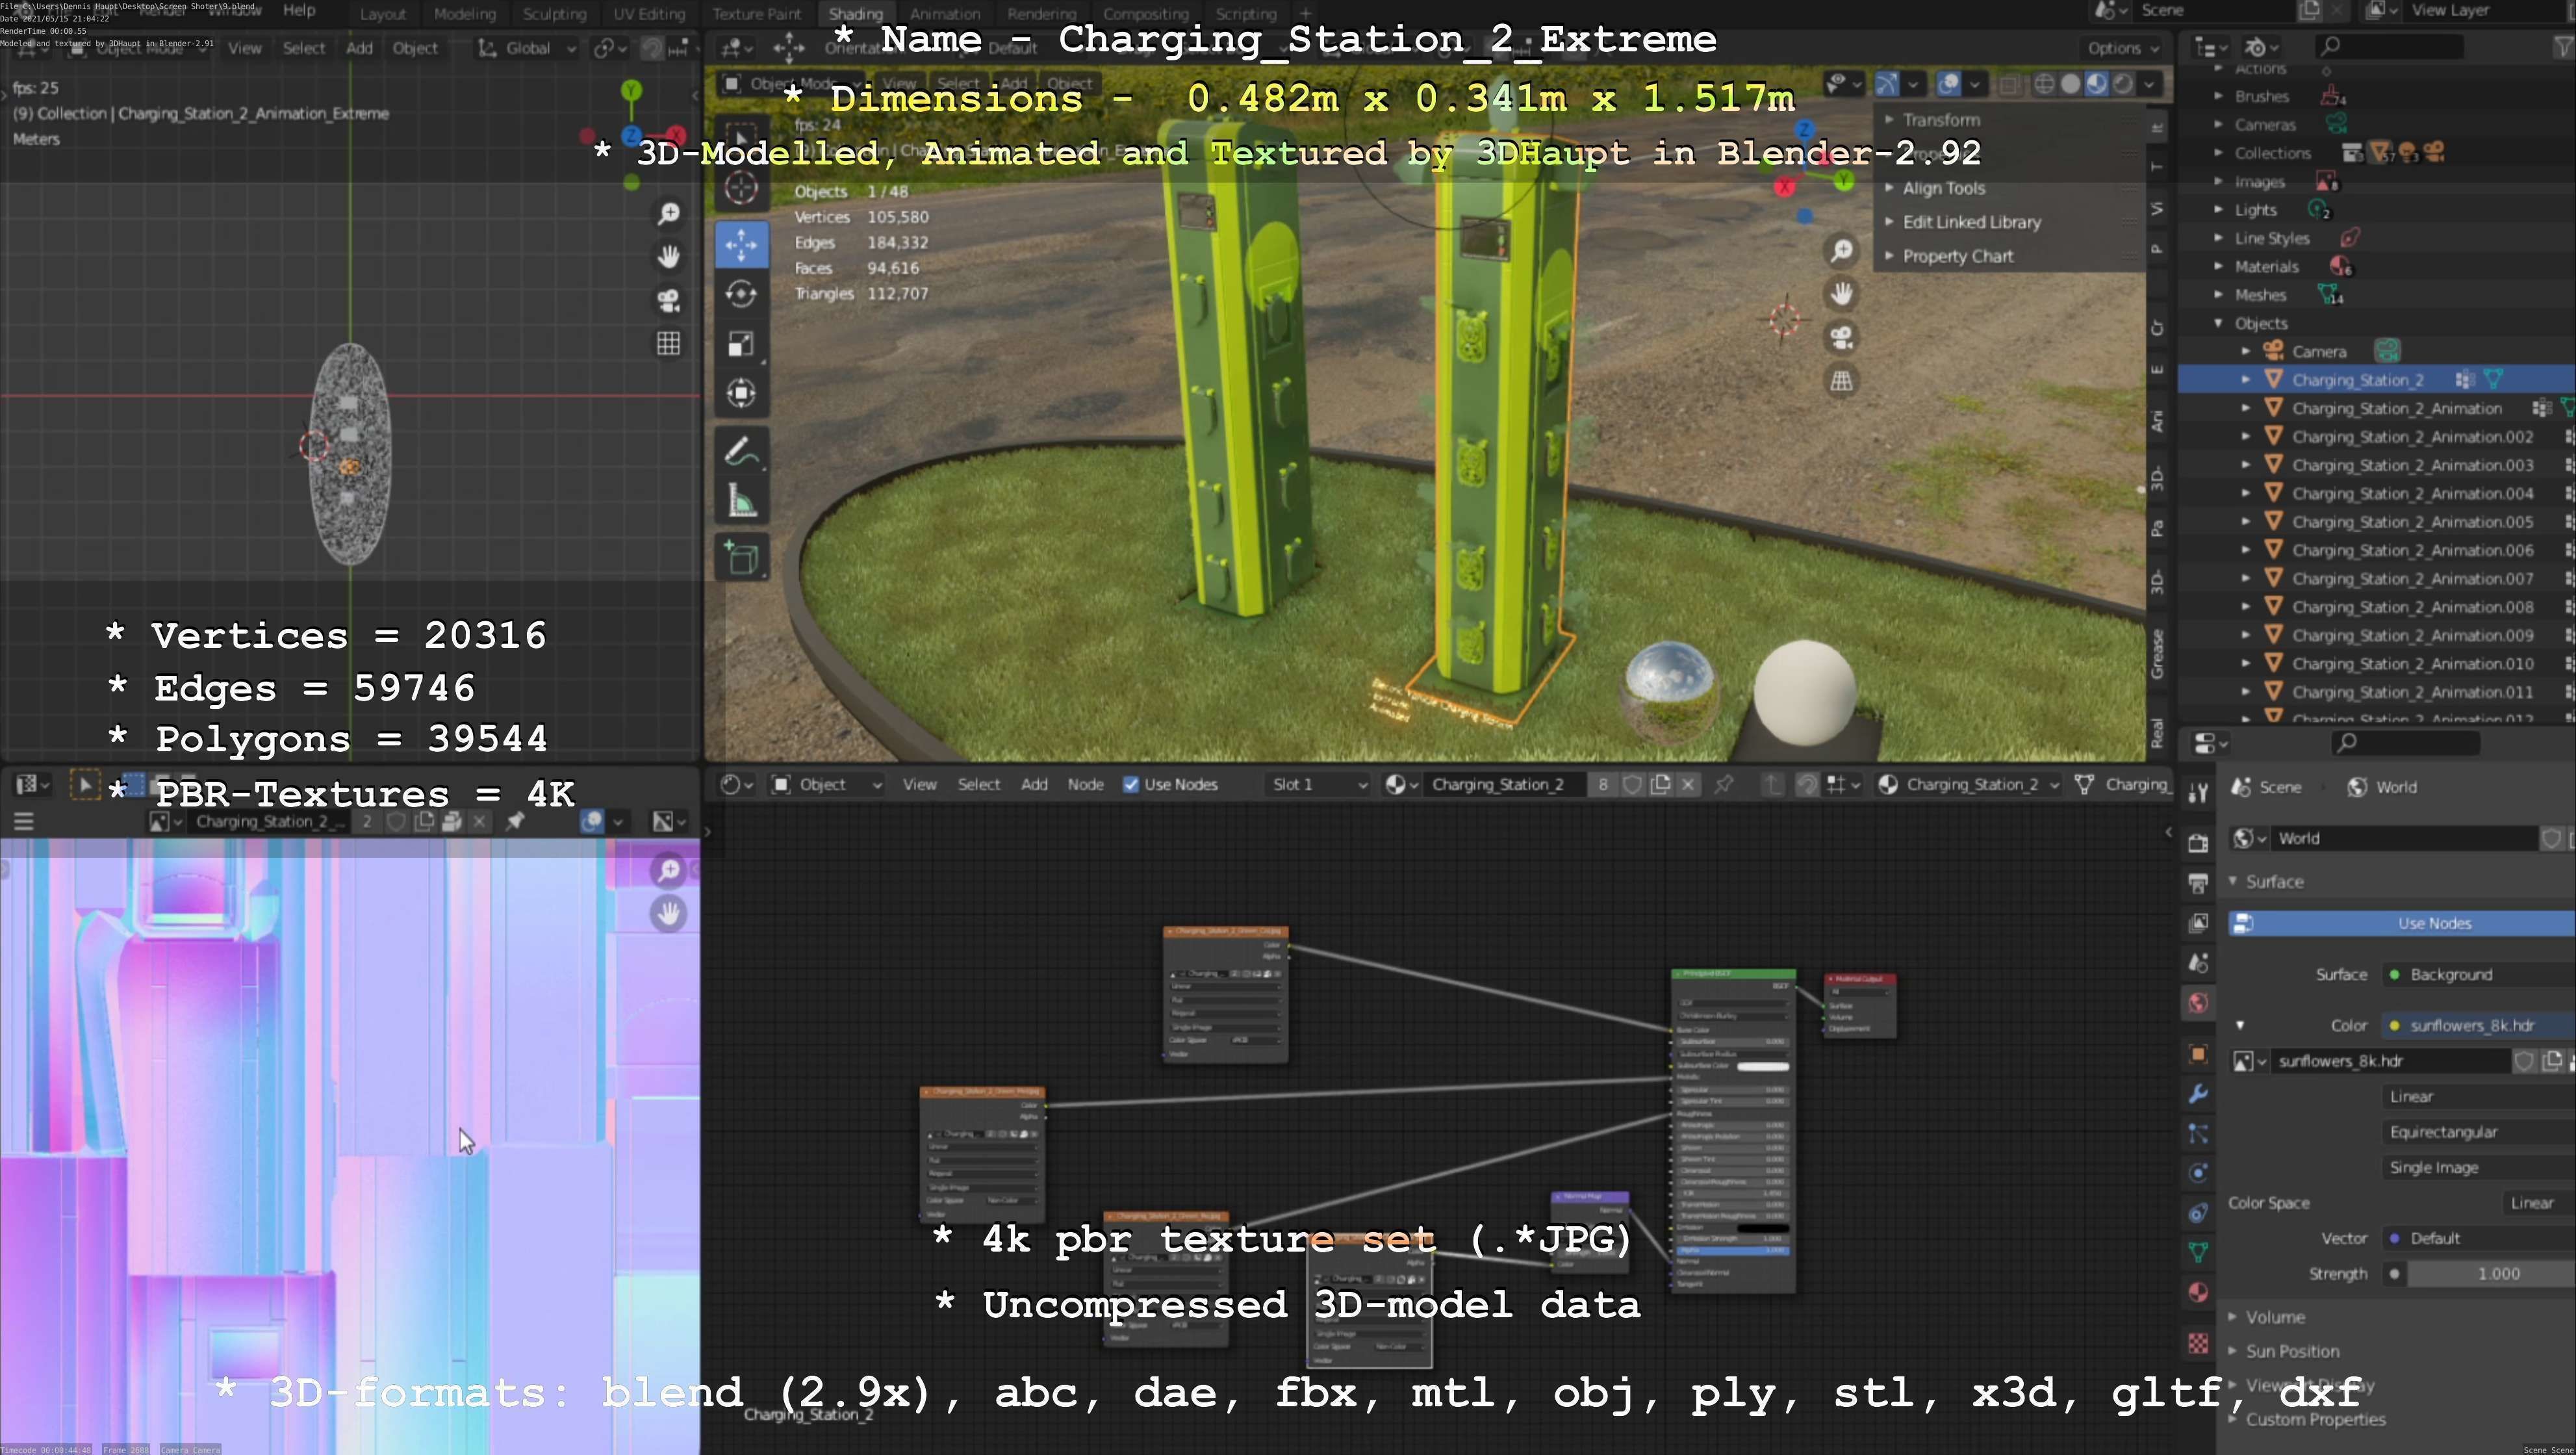Open the Node menu in node editor
2576x1455 pixels.
(1085, 785)
